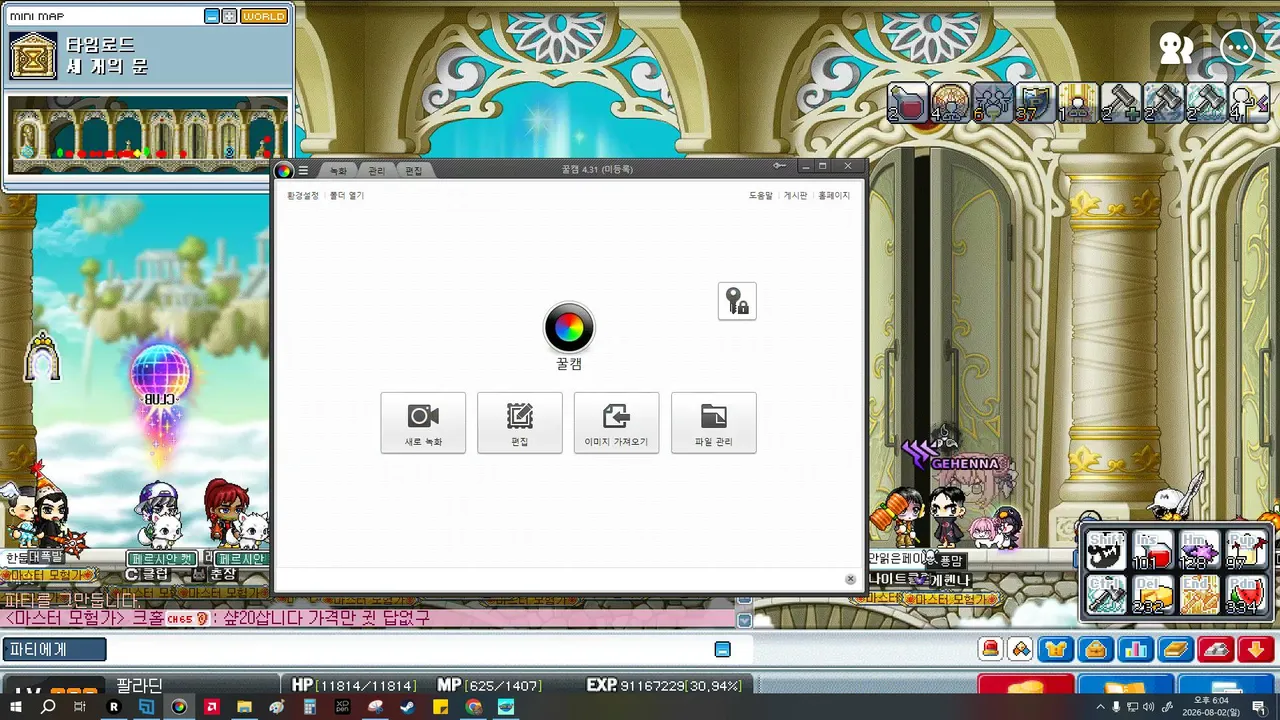Click the MP gauge reading 625/1407
This screenshot has height=720, width=1280.
(490, 686)
